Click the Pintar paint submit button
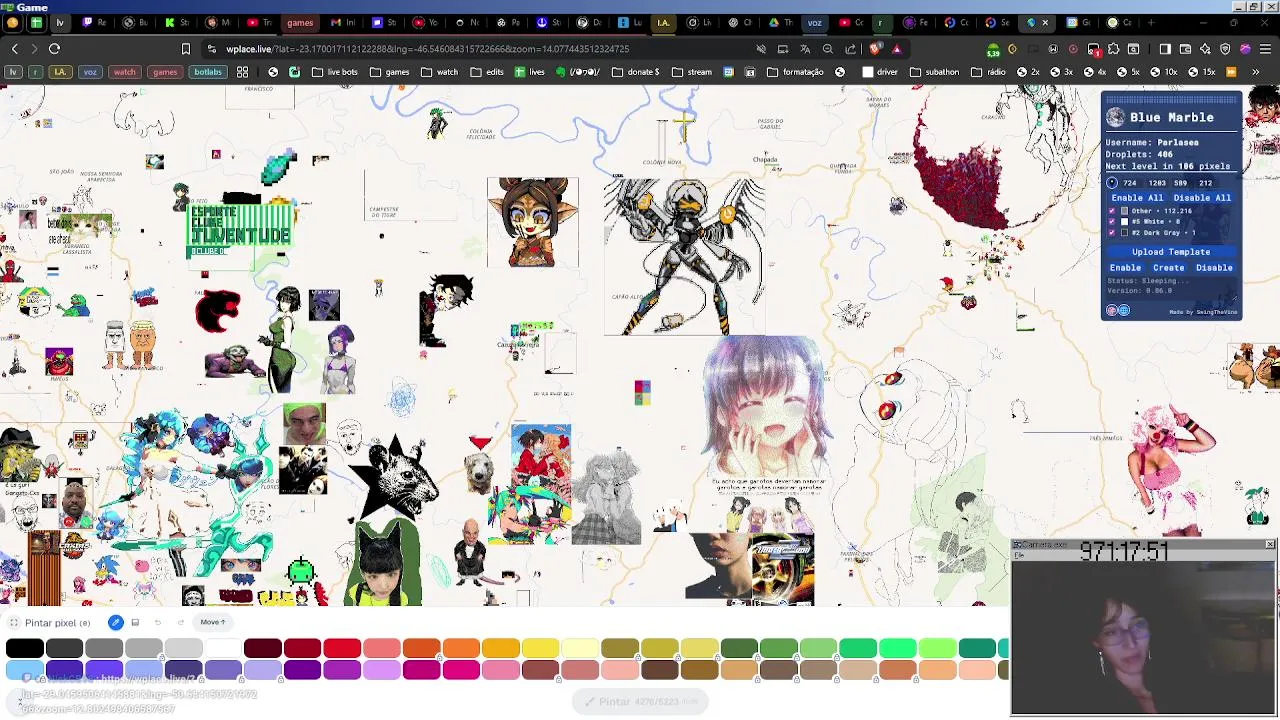Viewport: 1280px width, 720px height. pyautogui.click(x=640, y=702)
